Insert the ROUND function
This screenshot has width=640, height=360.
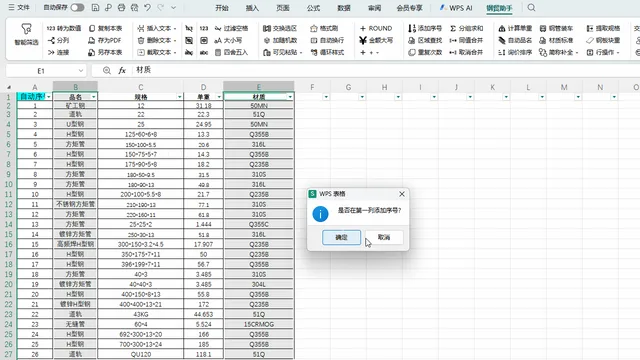[x=376, y=28]
